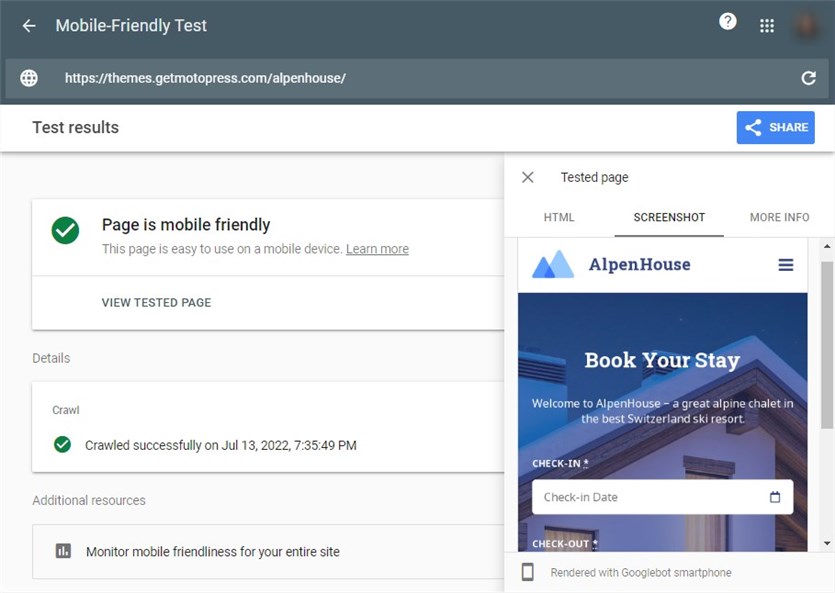
Task: Open the Learn more link
Action: 377,249
